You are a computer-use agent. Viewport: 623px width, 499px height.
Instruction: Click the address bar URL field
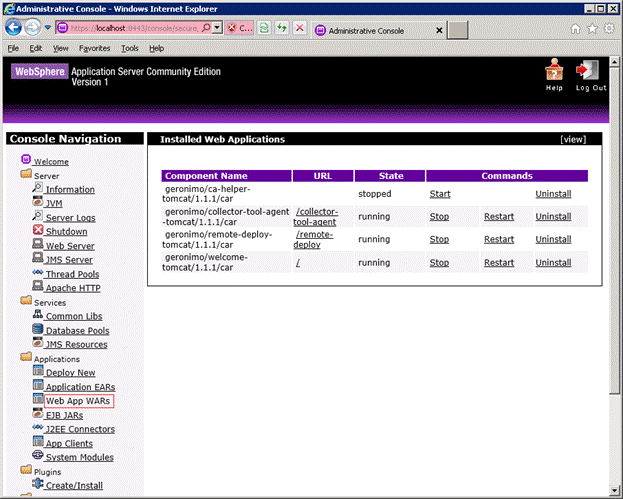[x=134, y=28]
